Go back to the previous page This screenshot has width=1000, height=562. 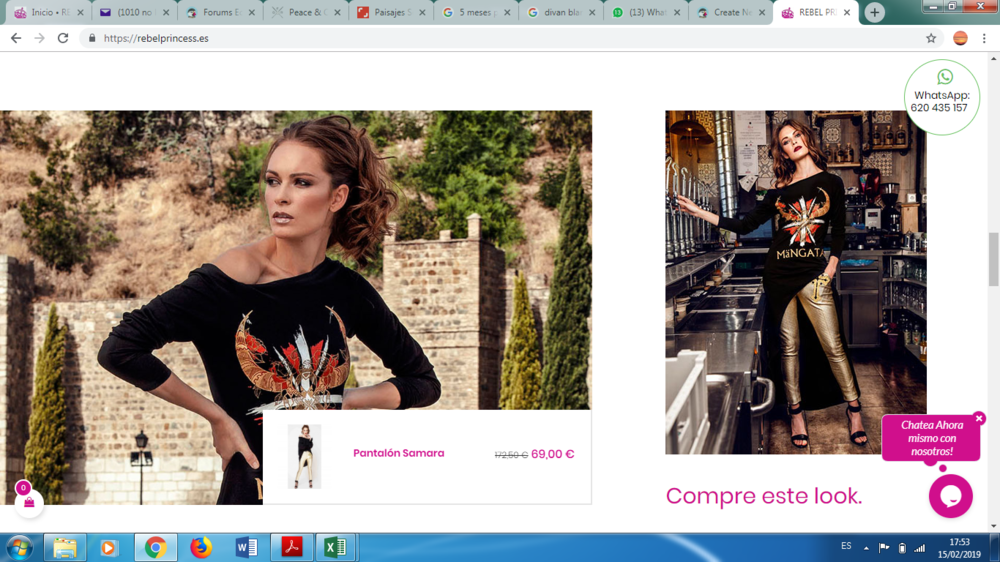(16, 38)
